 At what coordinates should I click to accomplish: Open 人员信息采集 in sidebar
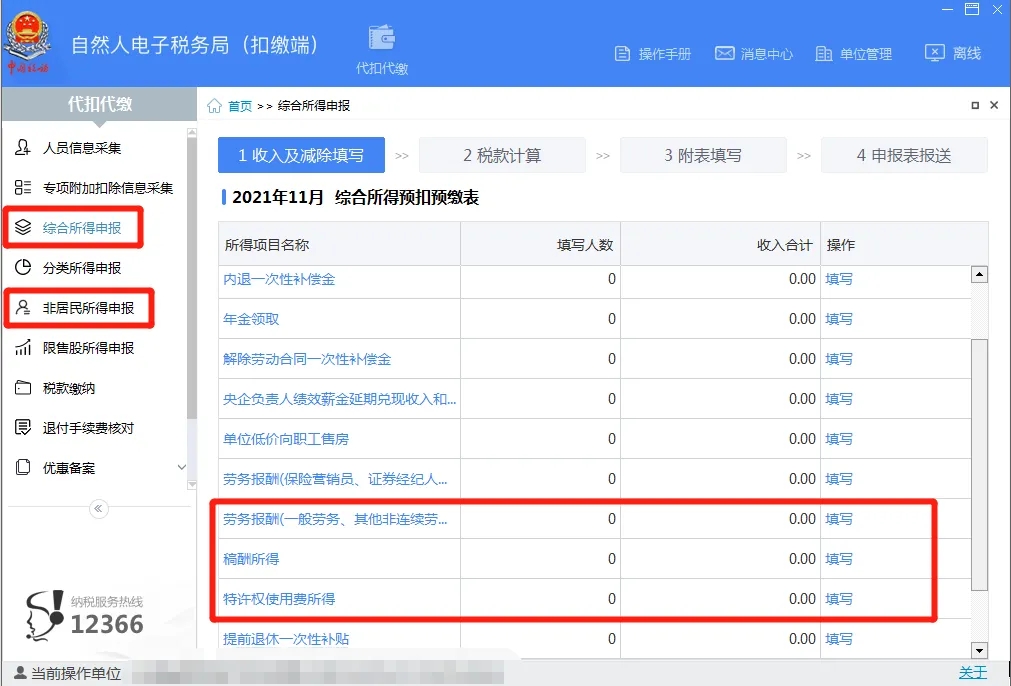point(82,148)
